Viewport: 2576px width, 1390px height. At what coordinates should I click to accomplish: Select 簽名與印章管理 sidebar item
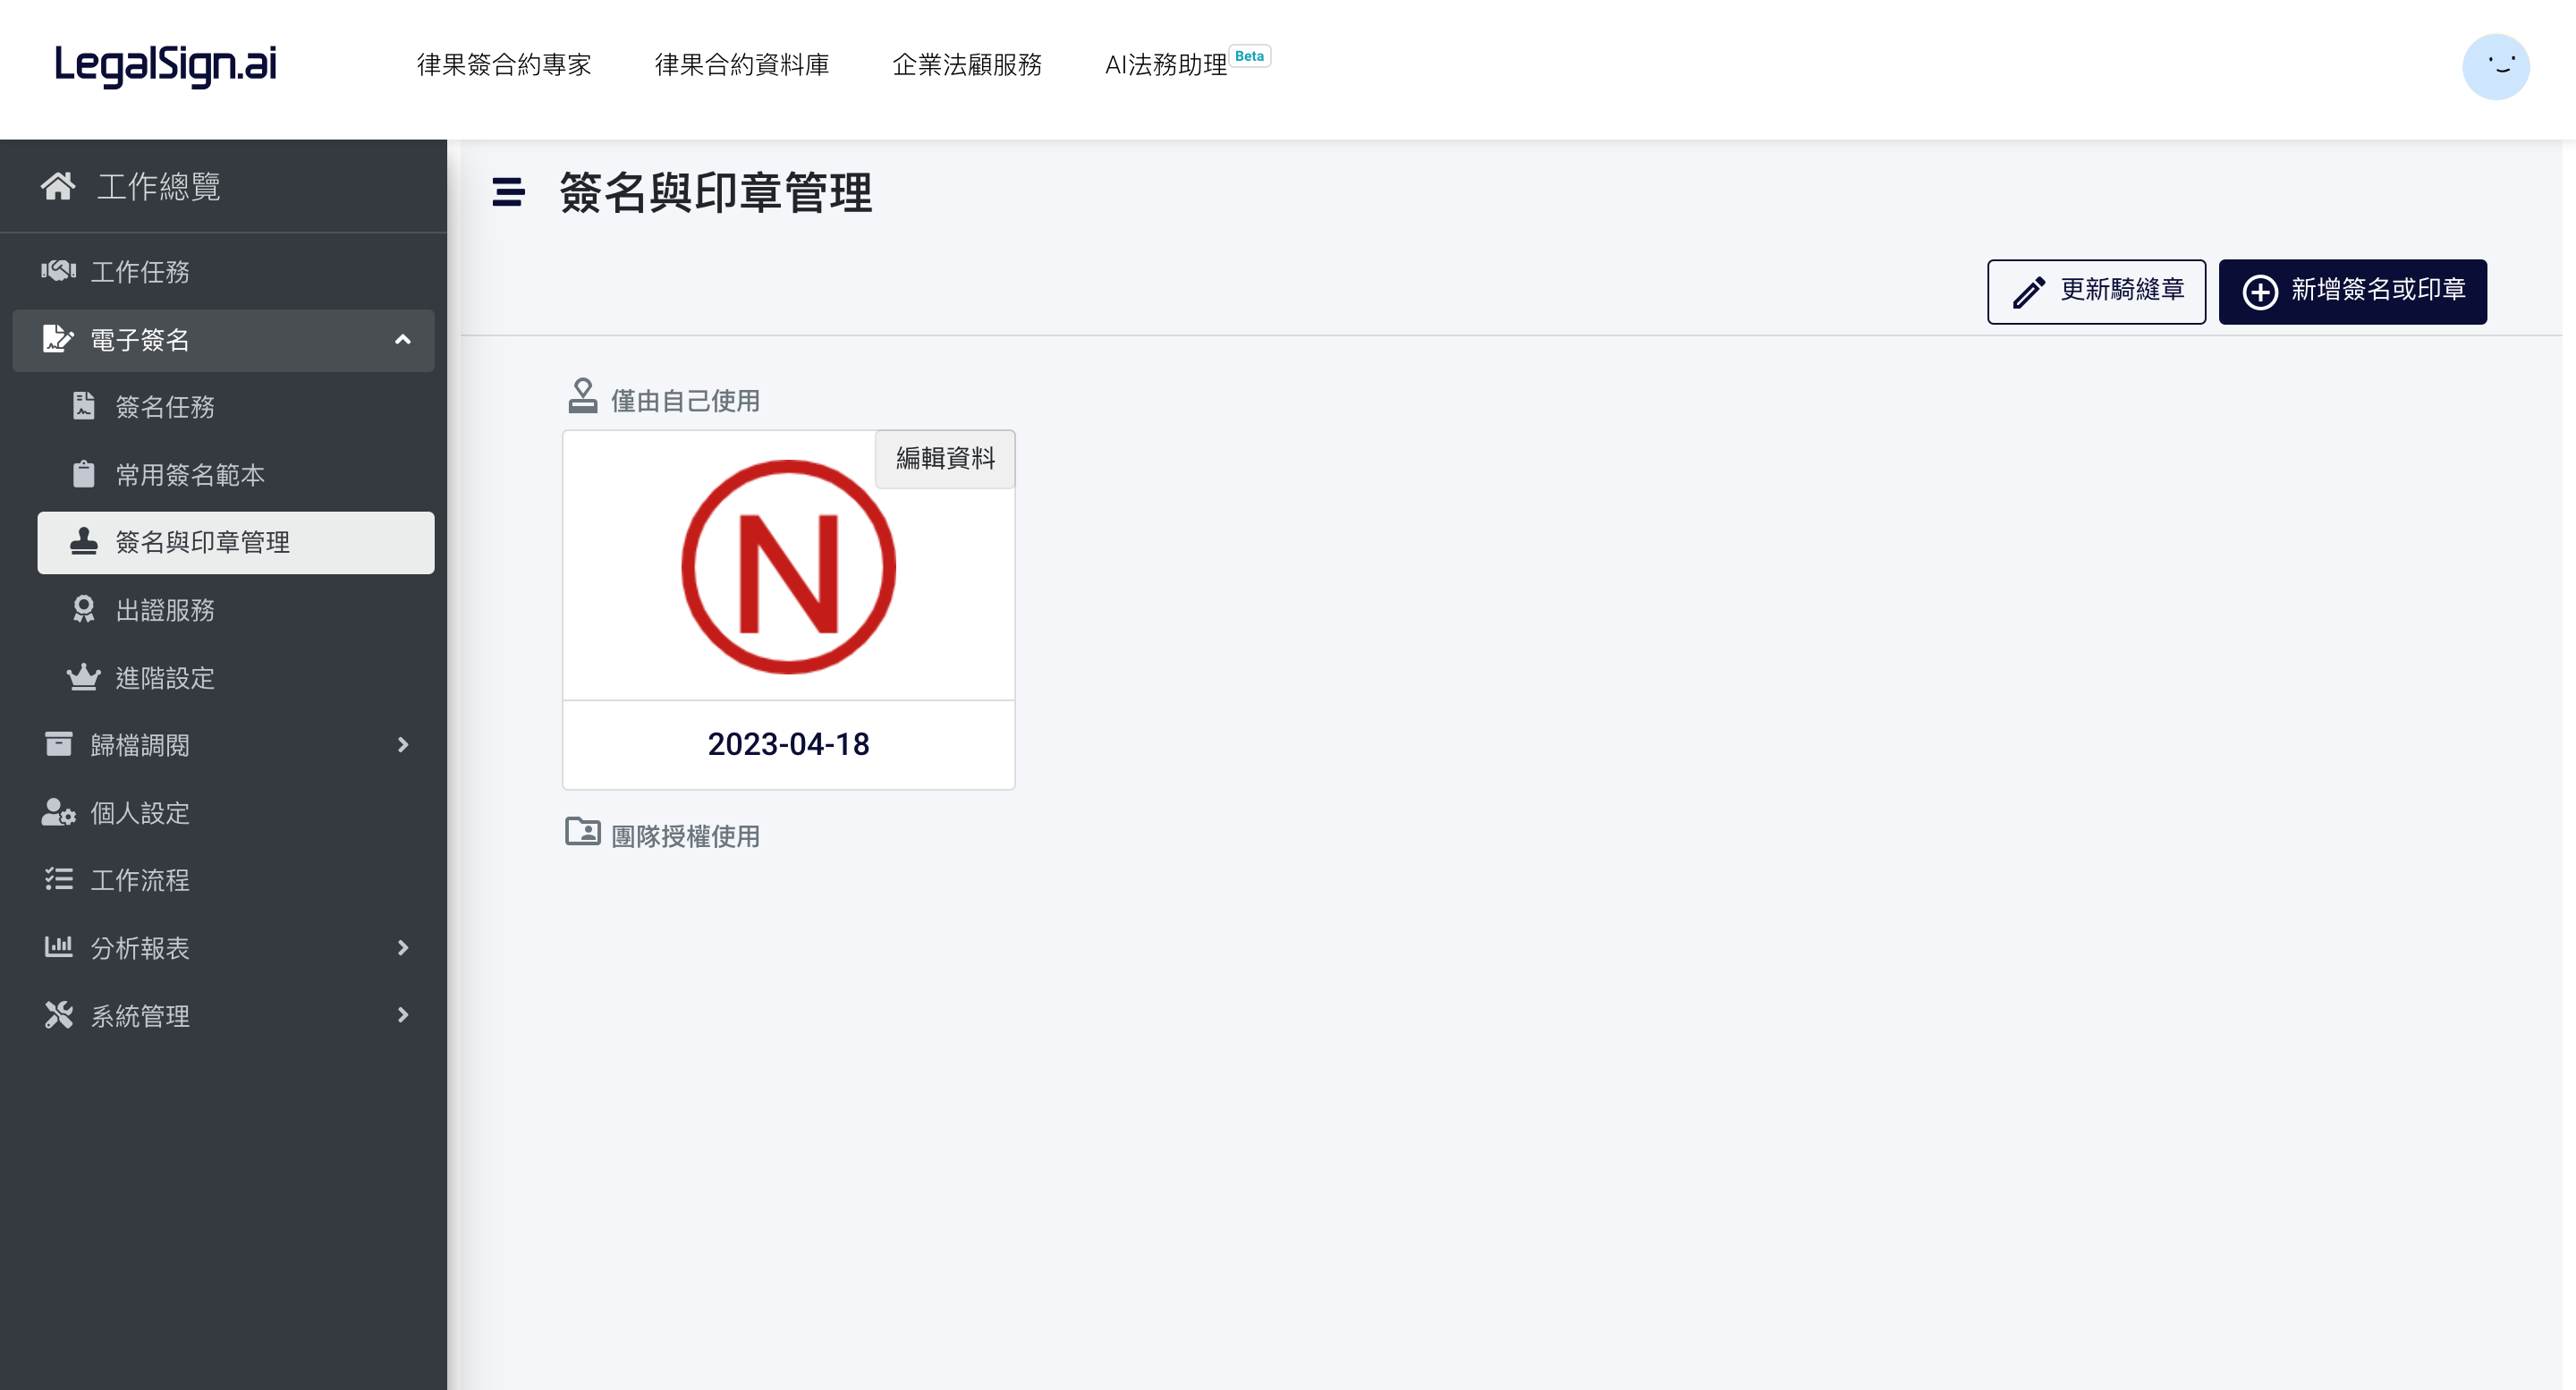[x=236, y=543]
